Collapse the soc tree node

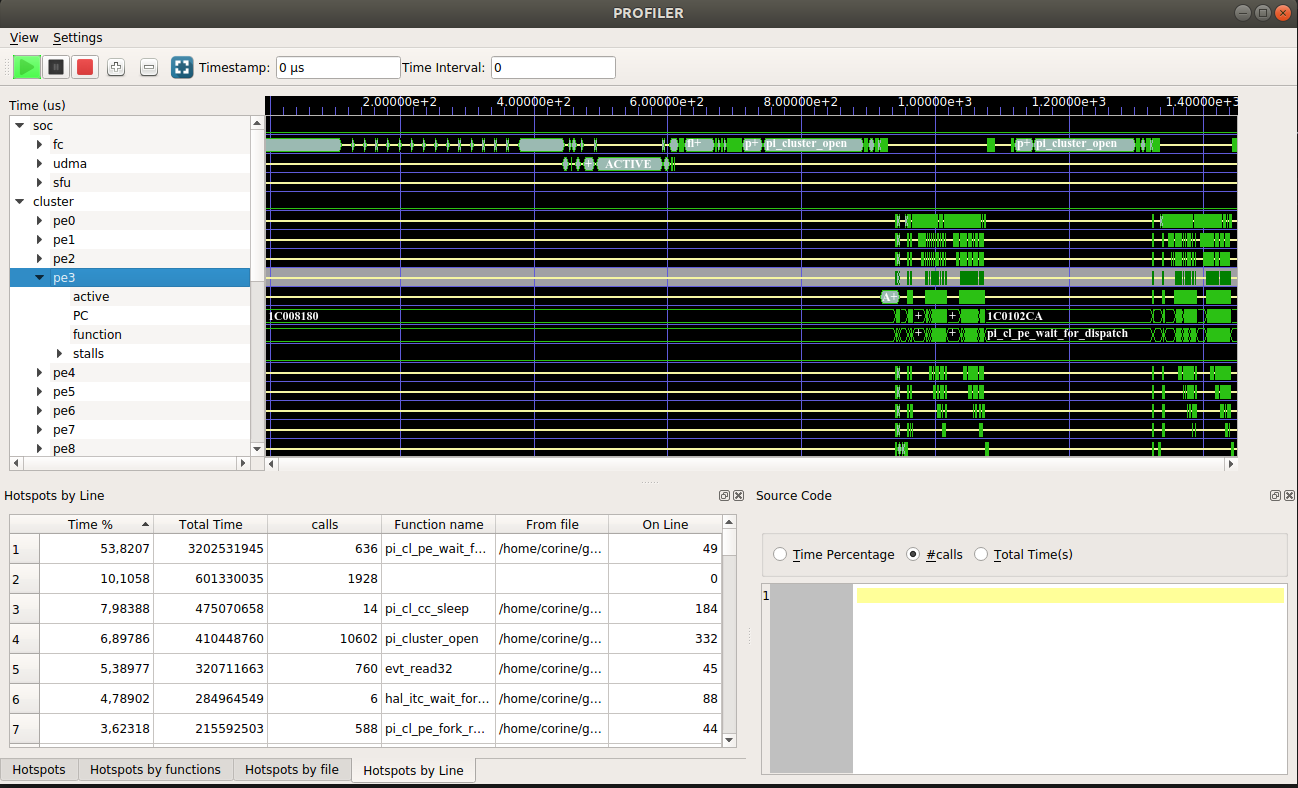tap(18, 126)
